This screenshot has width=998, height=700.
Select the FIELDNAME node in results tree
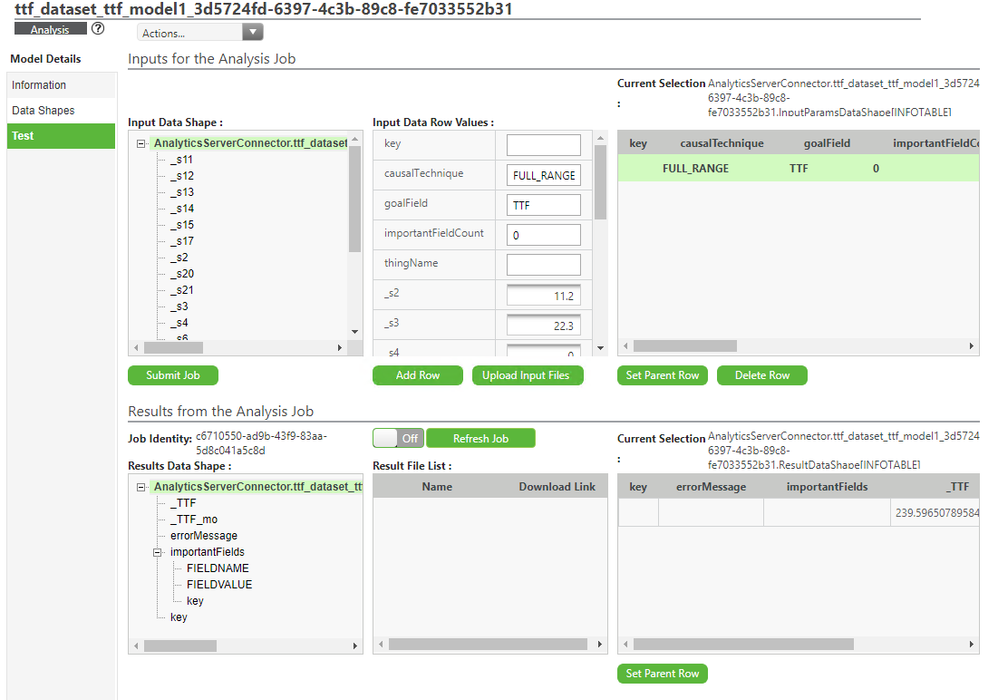[x=217, y=568]
